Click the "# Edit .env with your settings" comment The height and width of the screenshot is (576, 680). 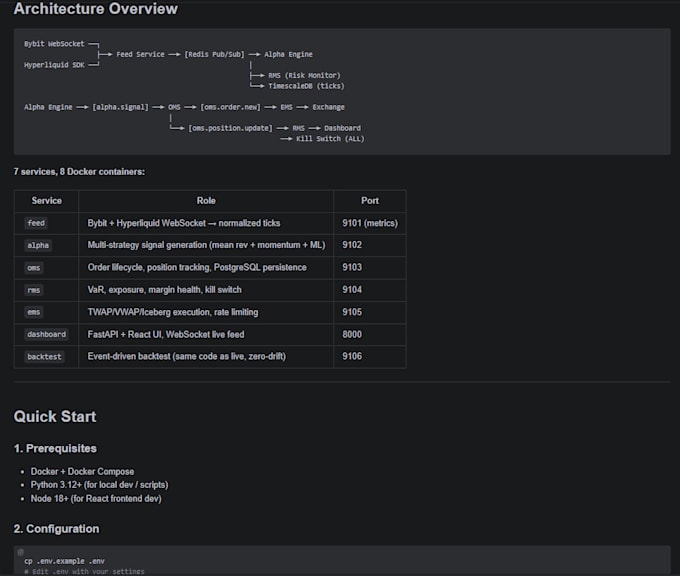tap(84, 572)
